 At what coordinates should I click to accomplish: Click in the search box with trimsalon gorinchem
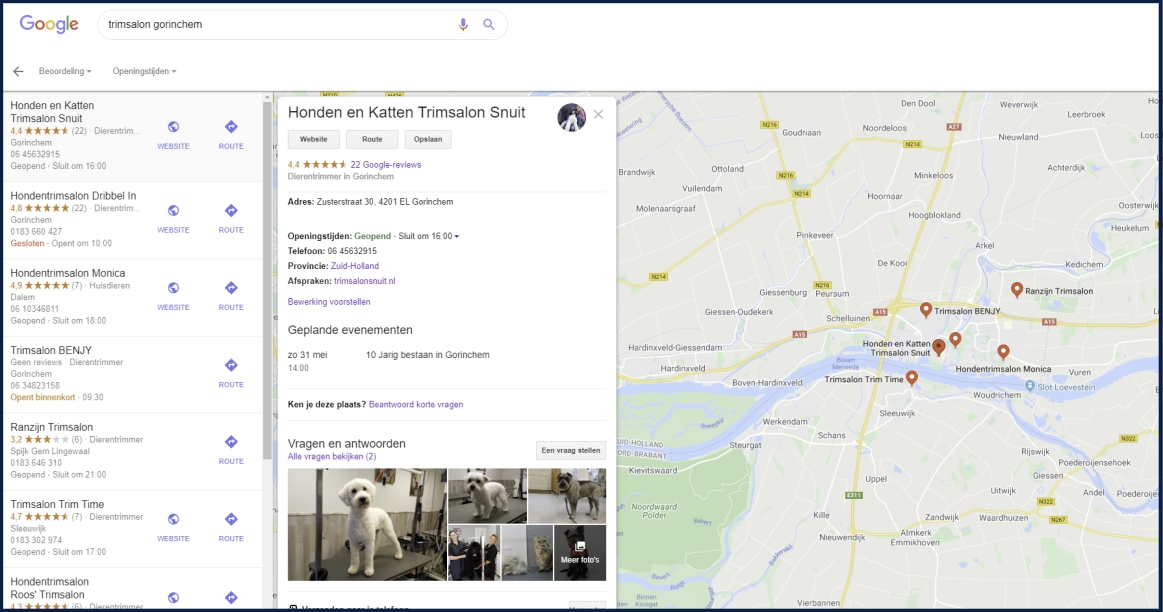pos(270,25)
